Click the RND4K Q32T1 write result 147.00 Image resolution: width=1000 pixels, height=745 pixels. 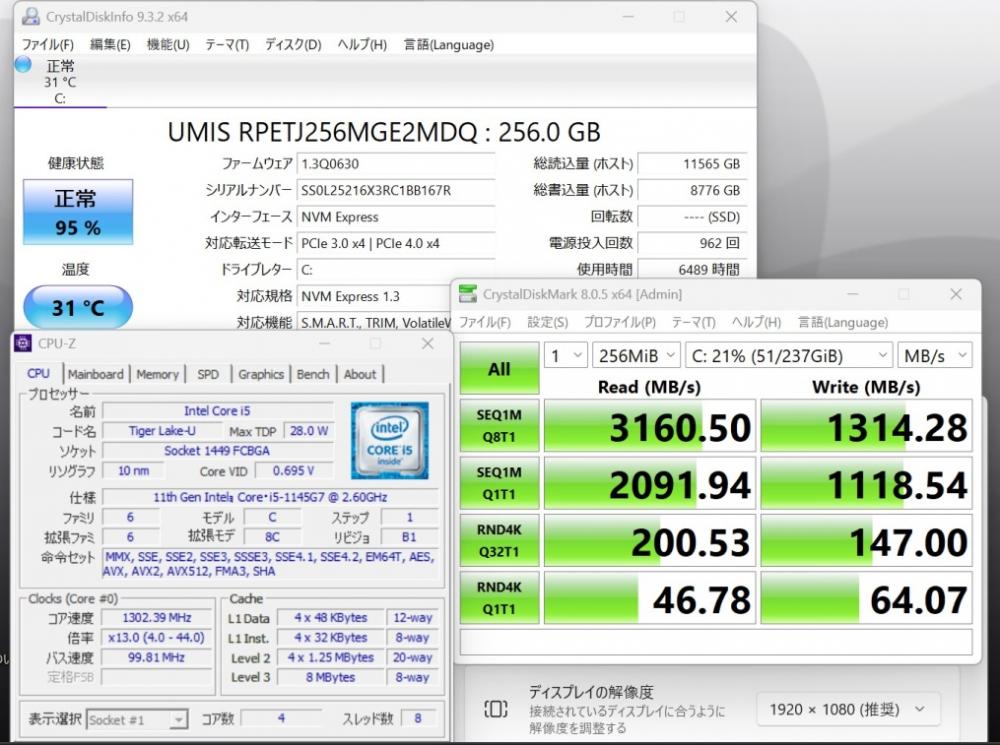point(867,541)
